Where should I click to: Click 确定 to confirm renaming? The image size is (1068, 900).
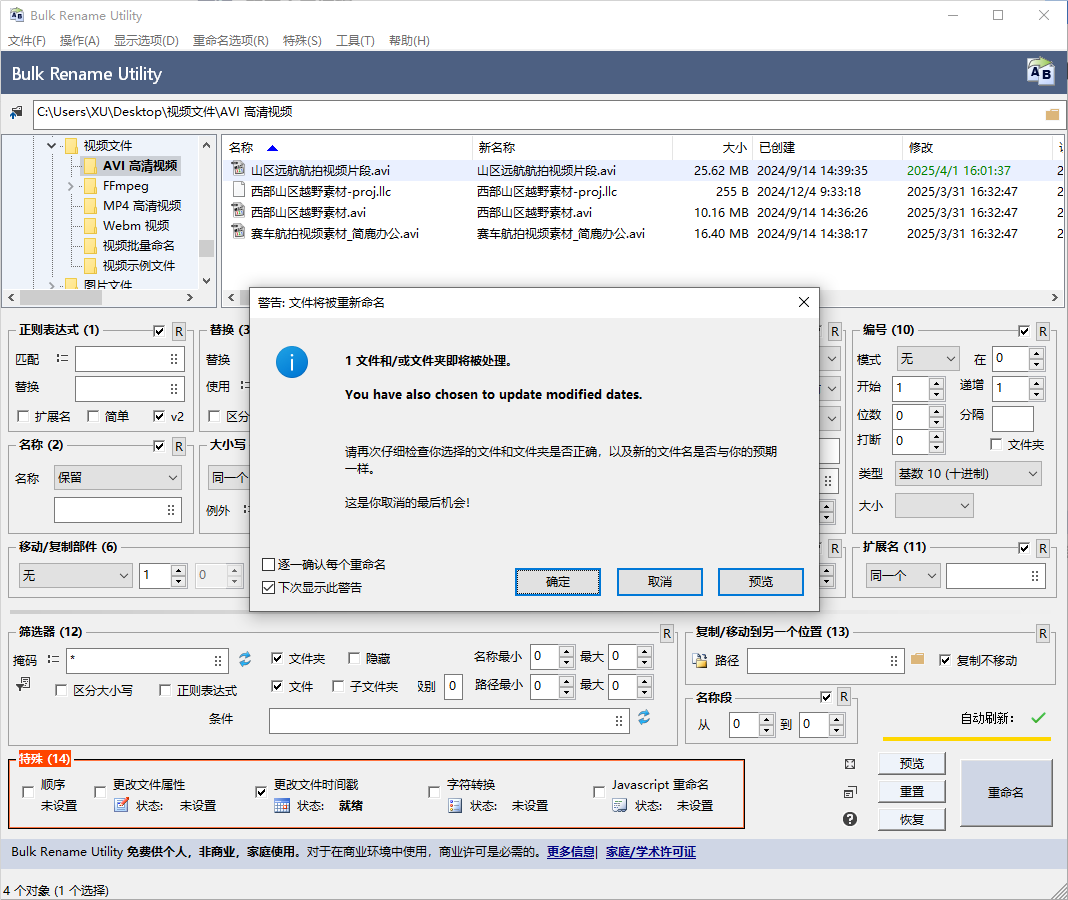tap(558, 582)
